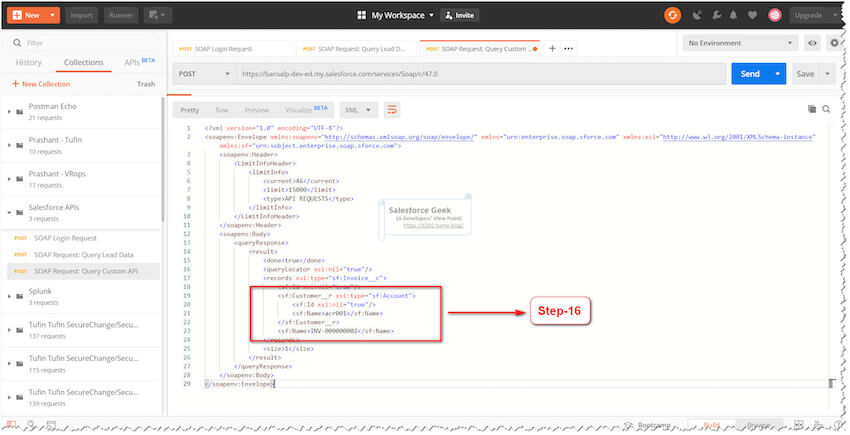
Task: Select the Raw response view
Action: coord(222,110)
